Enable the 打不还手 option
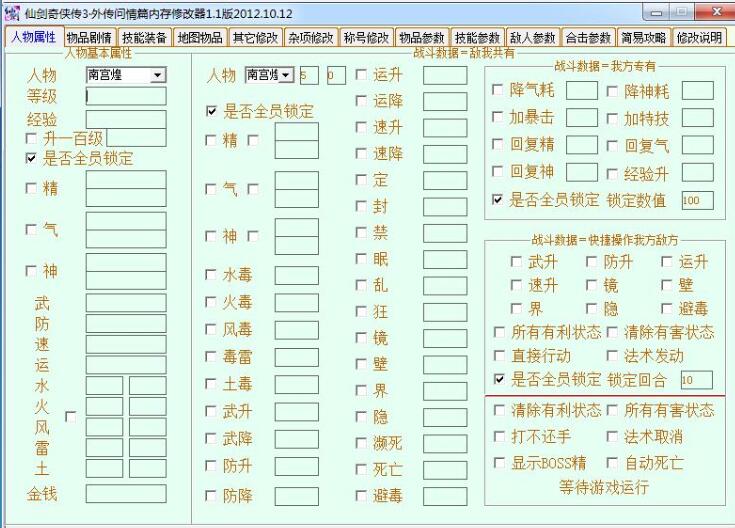Viewport: 735px width, 528px height. coord(500,437)
